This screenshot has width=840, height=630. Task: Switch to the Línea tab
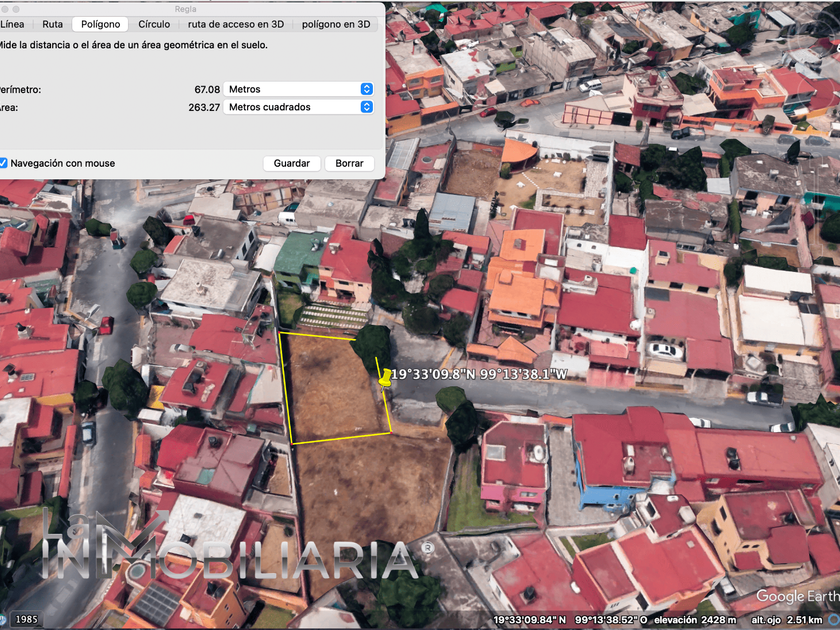click(x=12, y=24)
